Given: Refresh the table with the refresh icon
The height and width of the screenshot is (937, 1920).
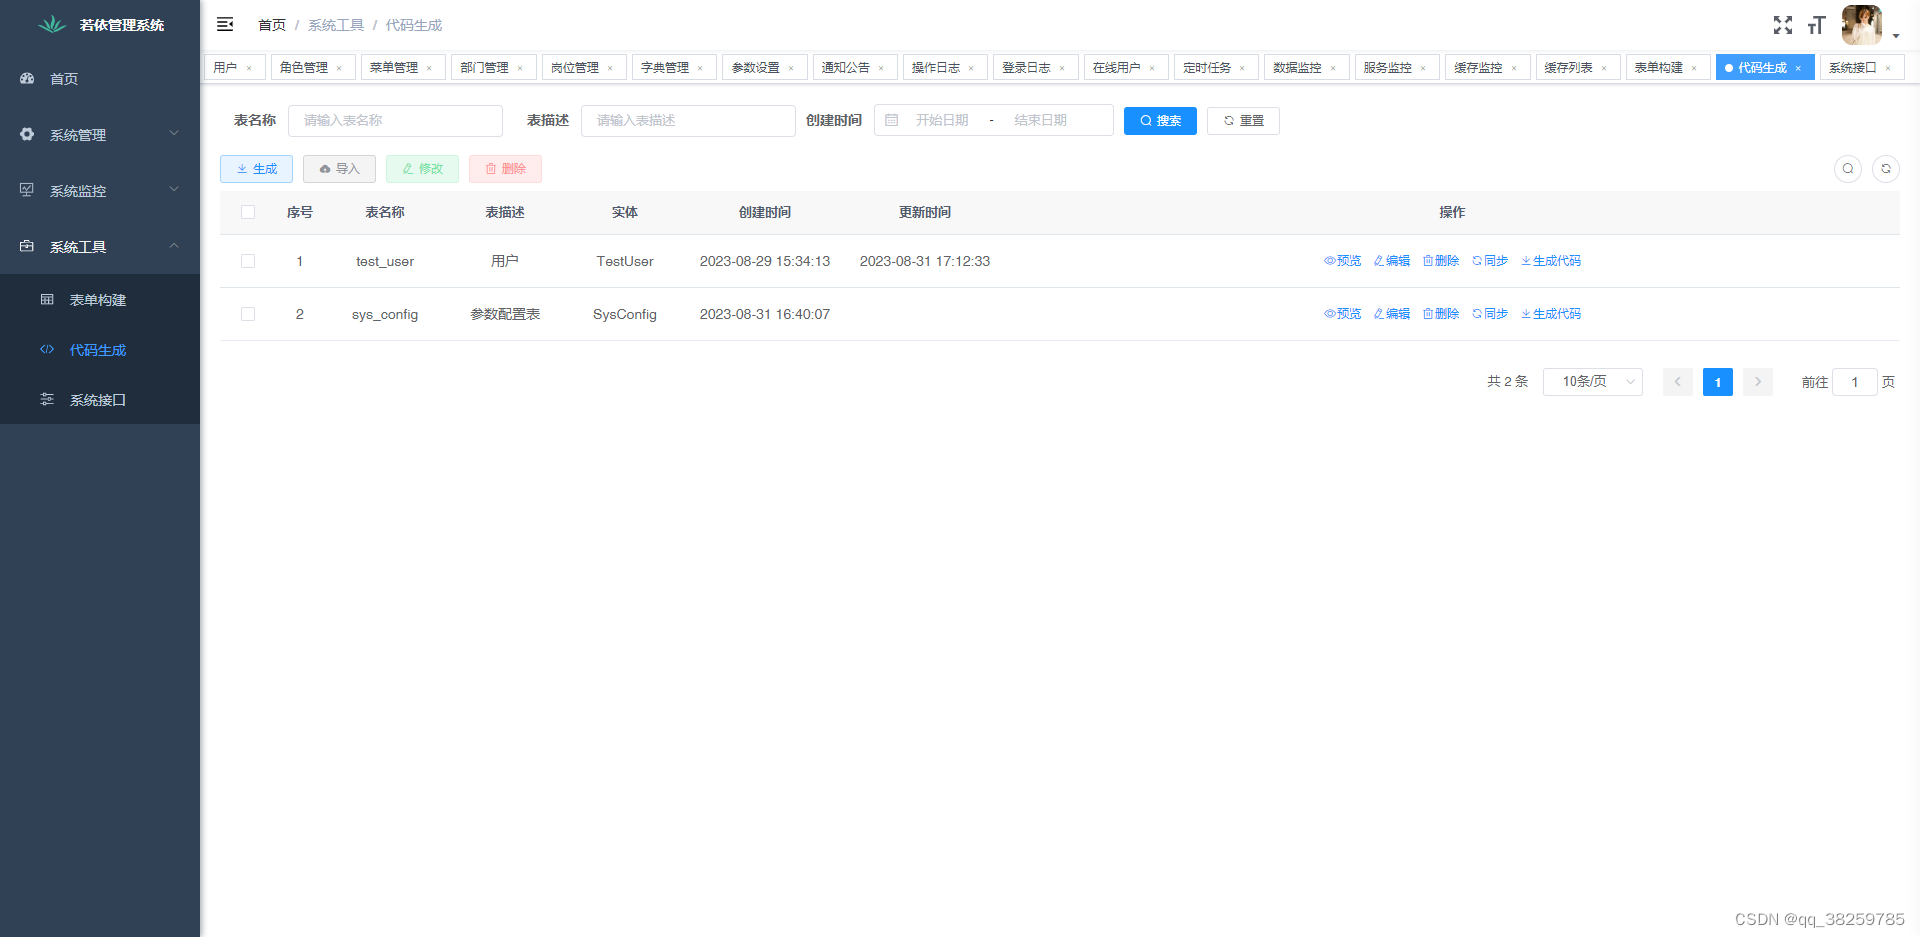Looking at the screenshot, I should tap(1886, 168).
